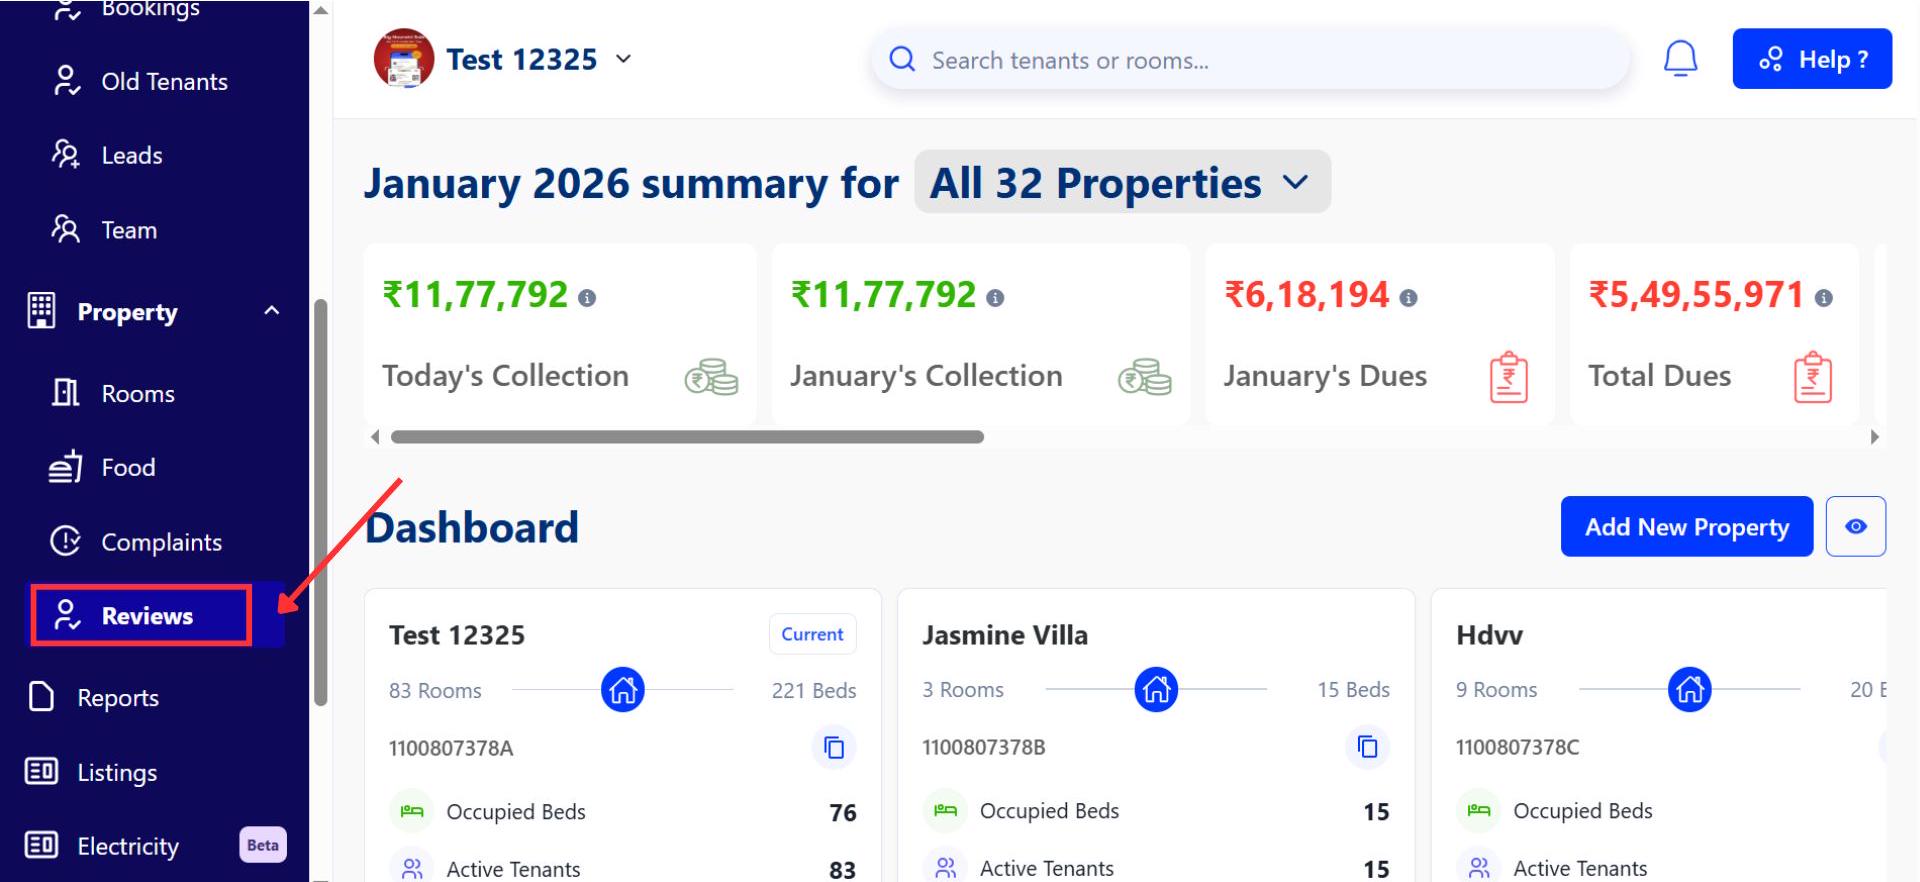Click the notification bell icon

pyautogui.click(x=1680, y=59)
